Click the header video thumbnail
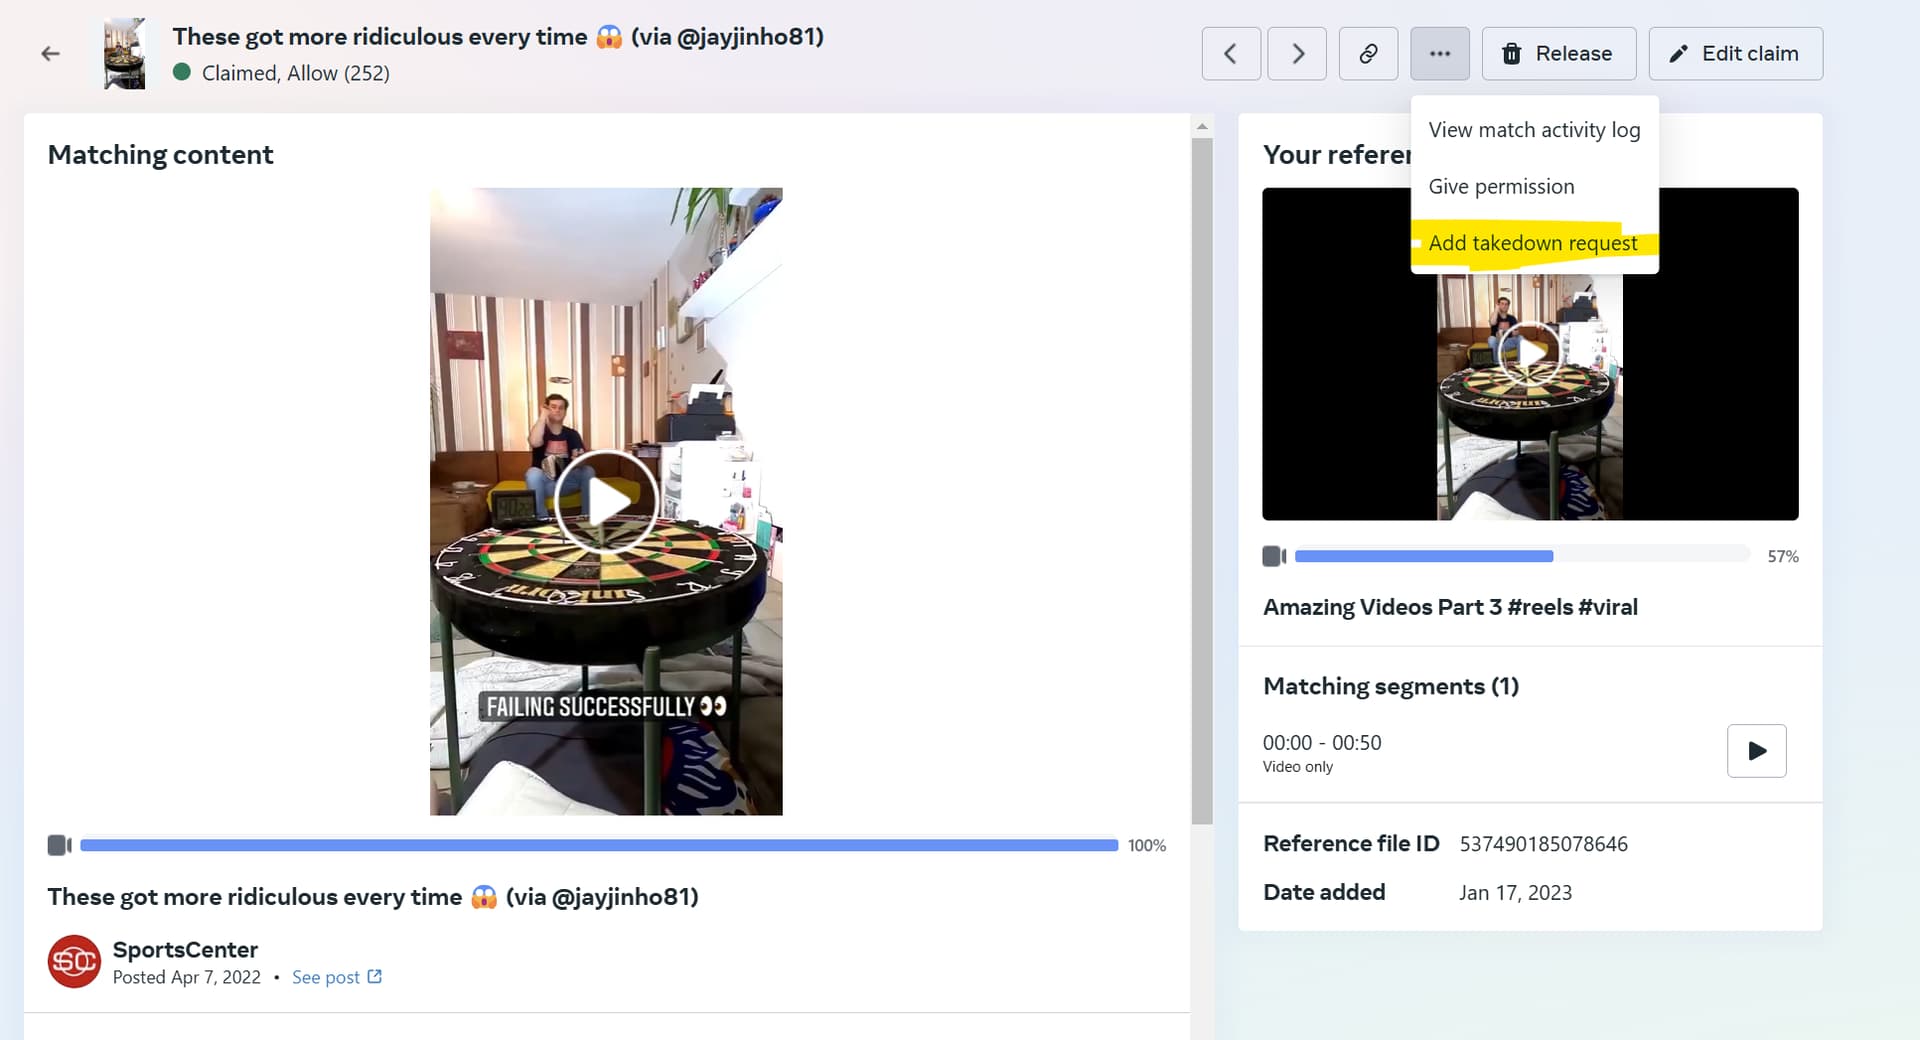 coord(125,54)
